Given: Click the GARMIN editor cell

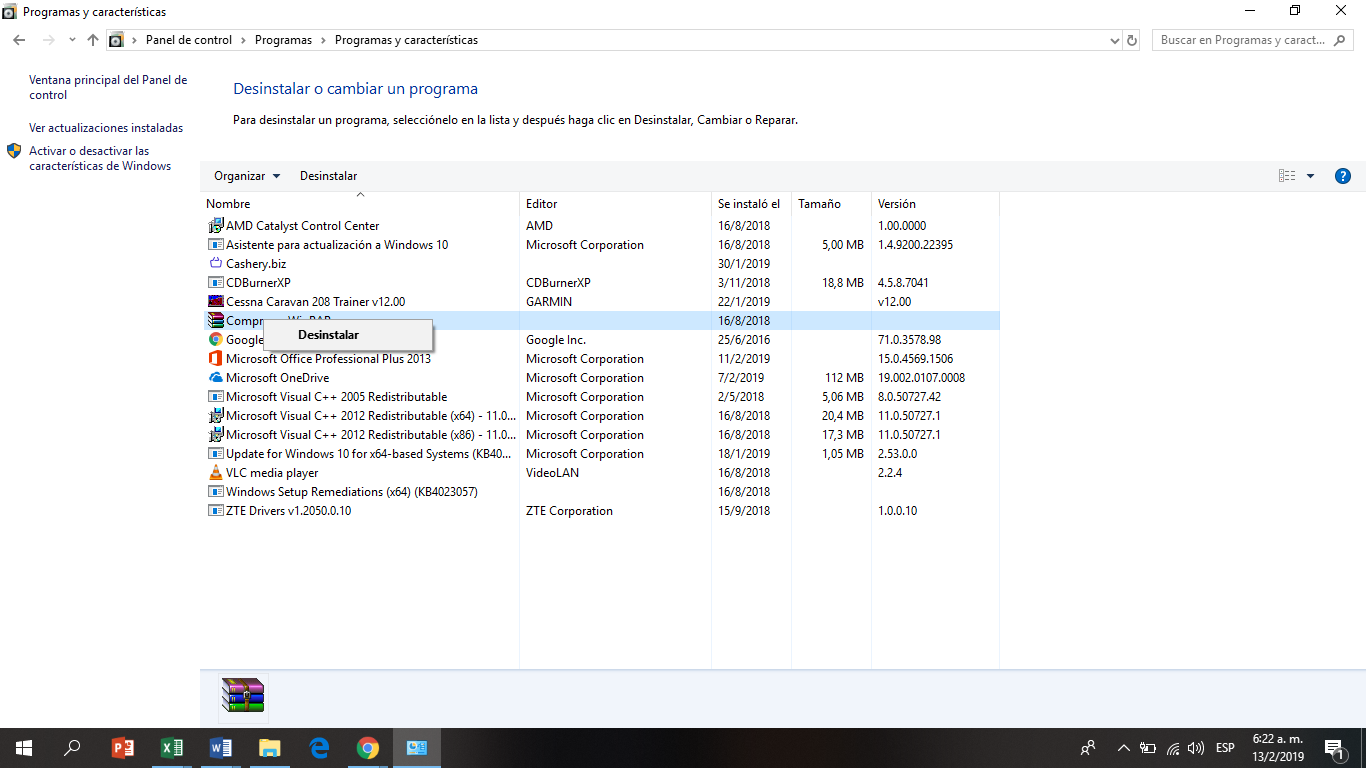Looking at the screenshot, I should point(549,302).
